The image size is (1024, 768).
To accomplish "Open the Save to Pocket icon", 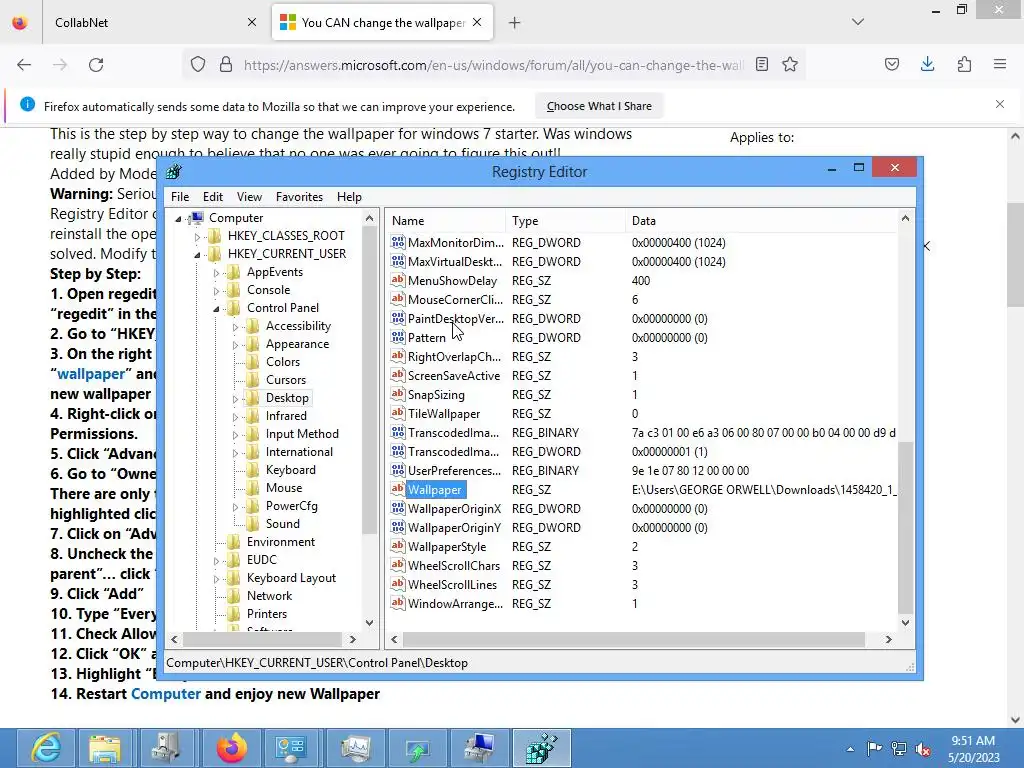I will coord(892,64).
